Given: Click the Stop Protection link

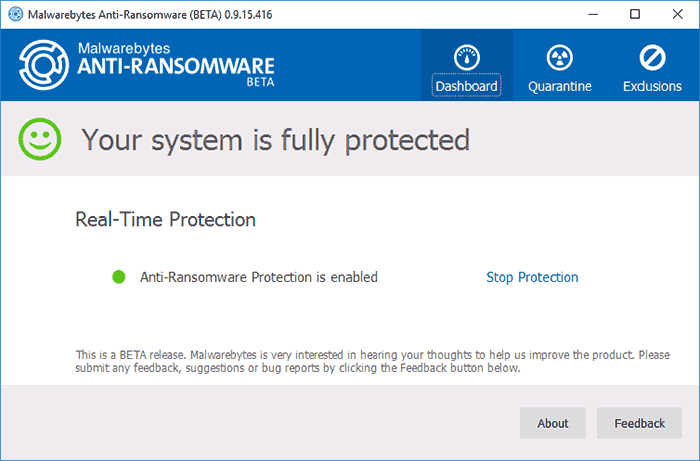Looking at the screenshot, I should pyautogui.click(x=532, y=277).
